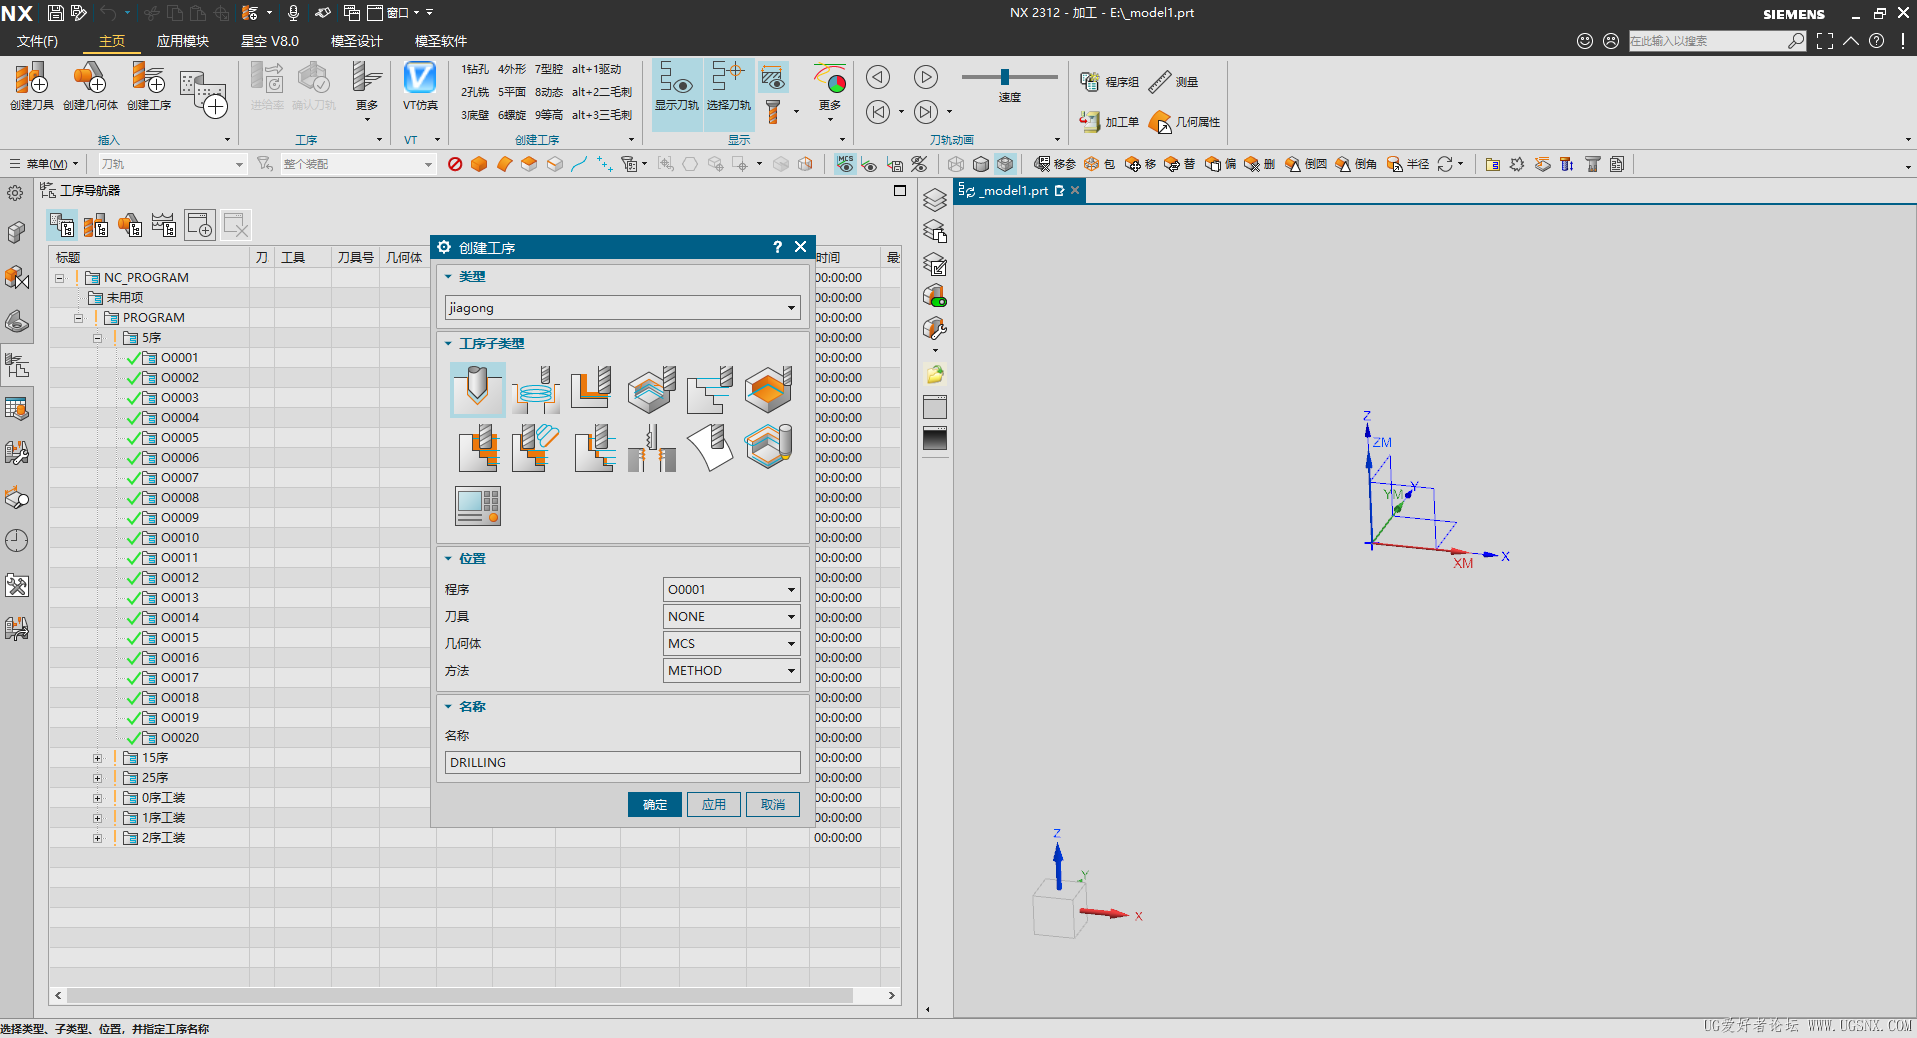The height and width of the screenshot is (1038, 1917).
Task: Select the machine control subtype icon
Action: point(478,505)
